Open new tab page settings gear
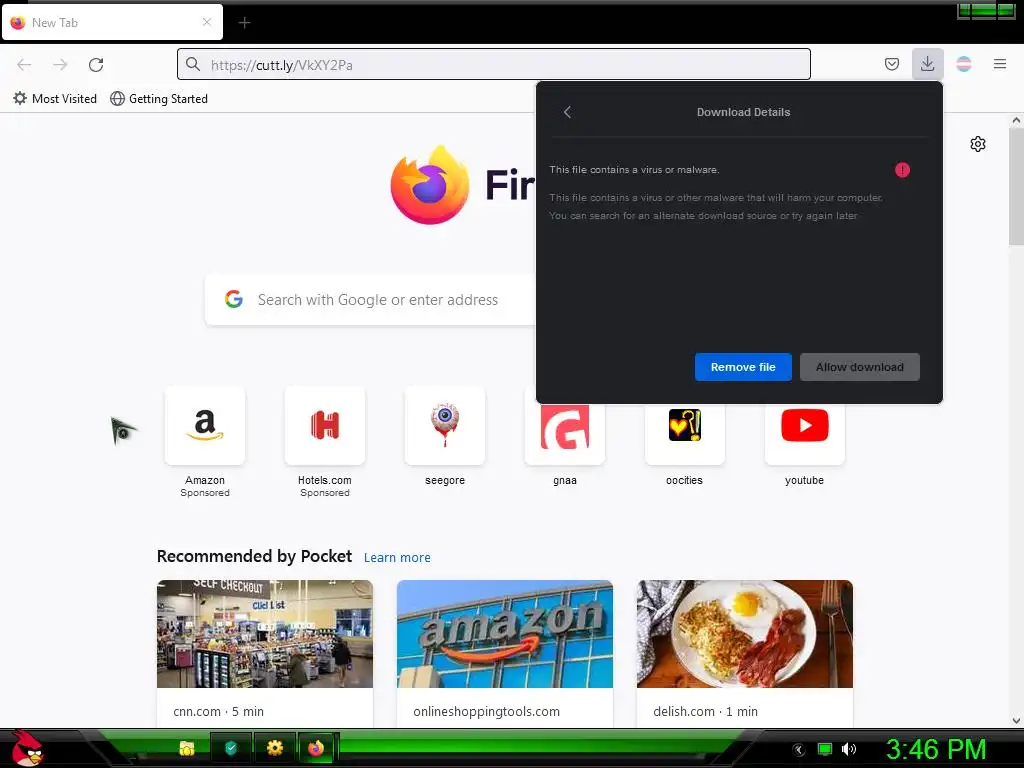This screenshot has width=1024, height=768. pos(978,144)
